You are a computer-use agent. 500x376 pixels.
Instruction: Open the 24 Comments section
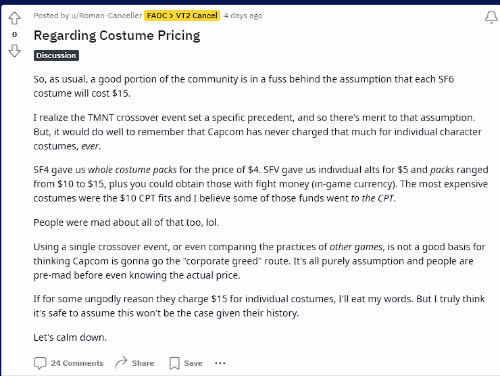(x=77, y=363)
